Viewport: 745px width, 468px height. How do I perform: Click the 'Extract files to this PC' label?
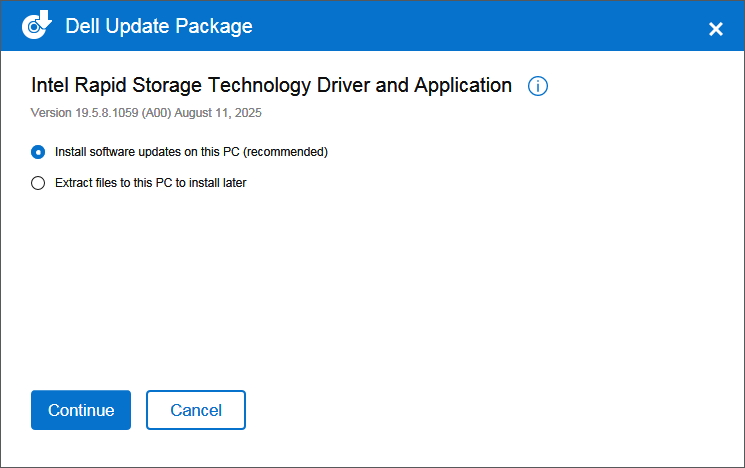point(120,183)
